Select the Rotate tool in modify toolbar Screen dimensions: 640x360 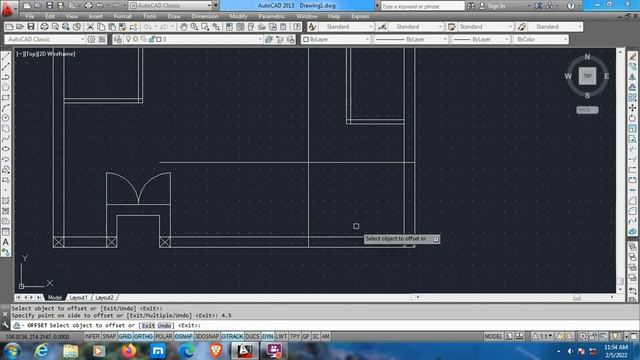632,118
